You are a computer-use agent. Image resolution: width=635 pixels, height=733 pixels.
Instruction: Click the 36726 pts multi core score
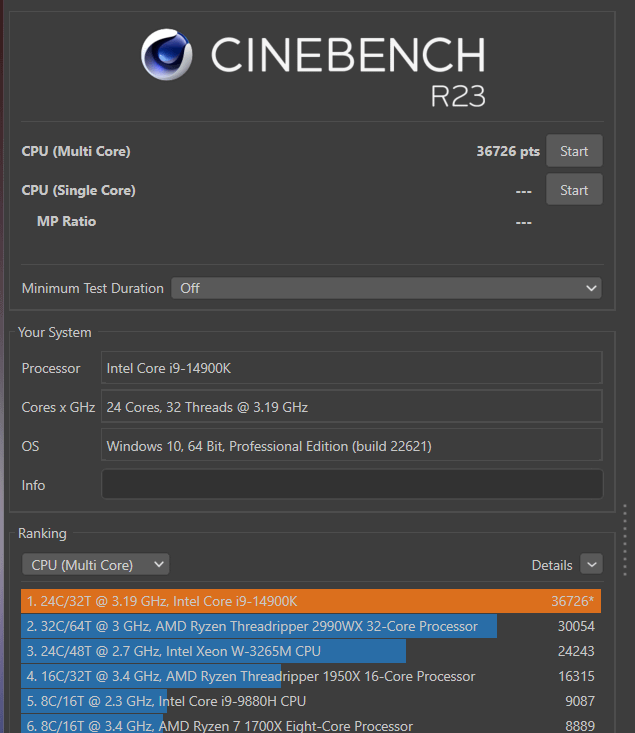pos(508,151)
